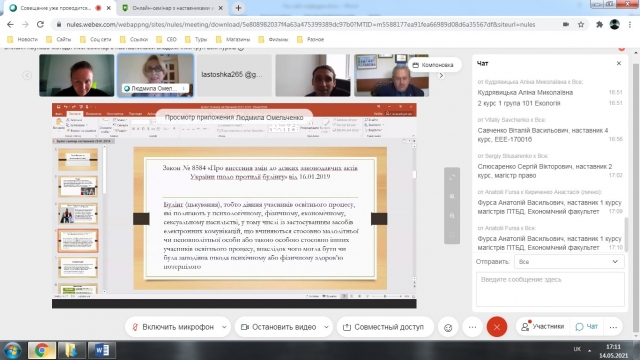This screenshot has width=640, height=360.
Task: Expand video options arrow
Action: pos(326,327)
